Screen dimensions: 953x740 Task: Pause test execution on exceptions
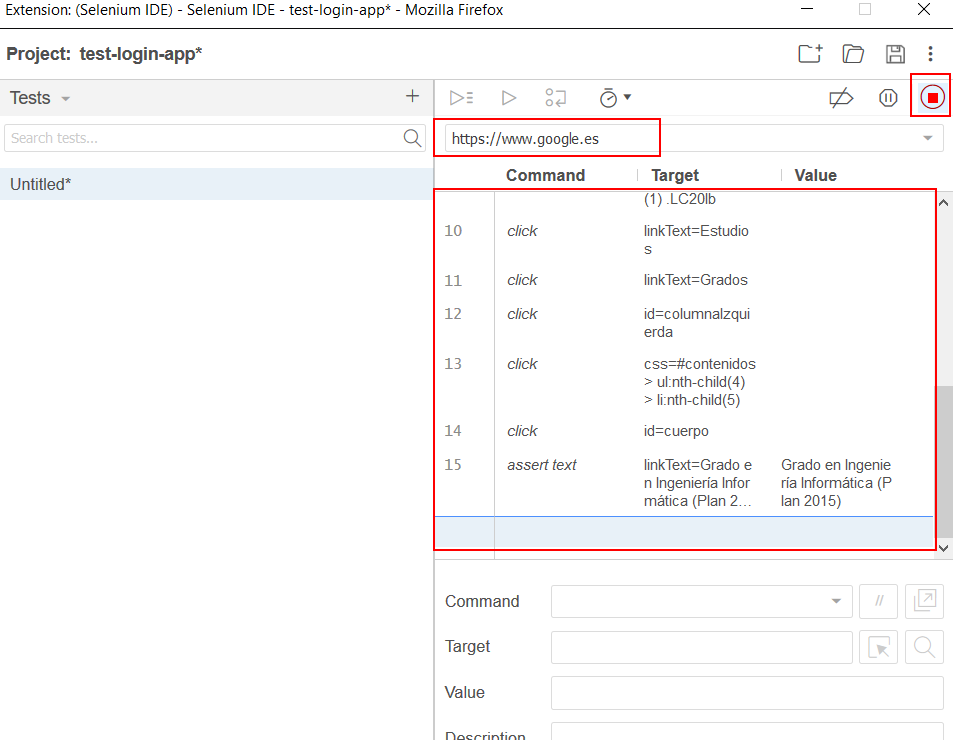coord(888,97)
